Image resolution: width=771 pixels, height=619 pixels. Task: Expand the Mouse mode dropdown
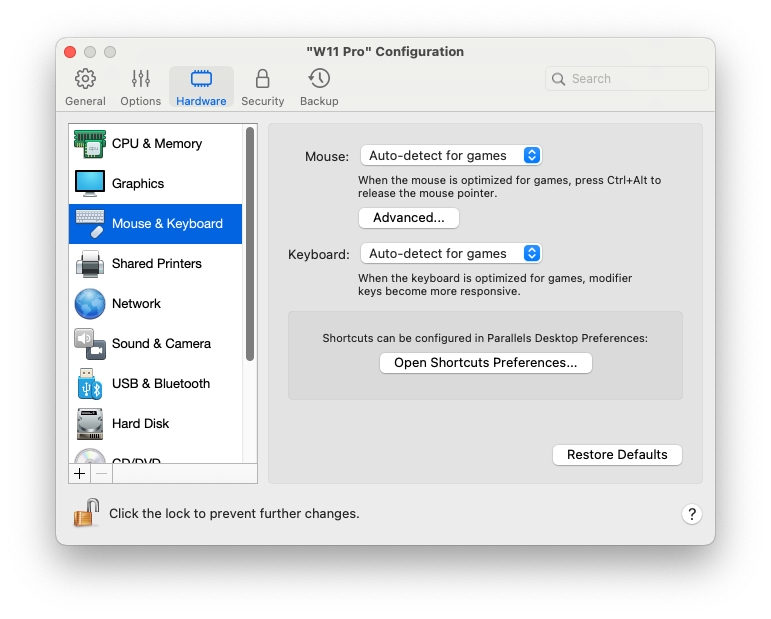point(450,155)
